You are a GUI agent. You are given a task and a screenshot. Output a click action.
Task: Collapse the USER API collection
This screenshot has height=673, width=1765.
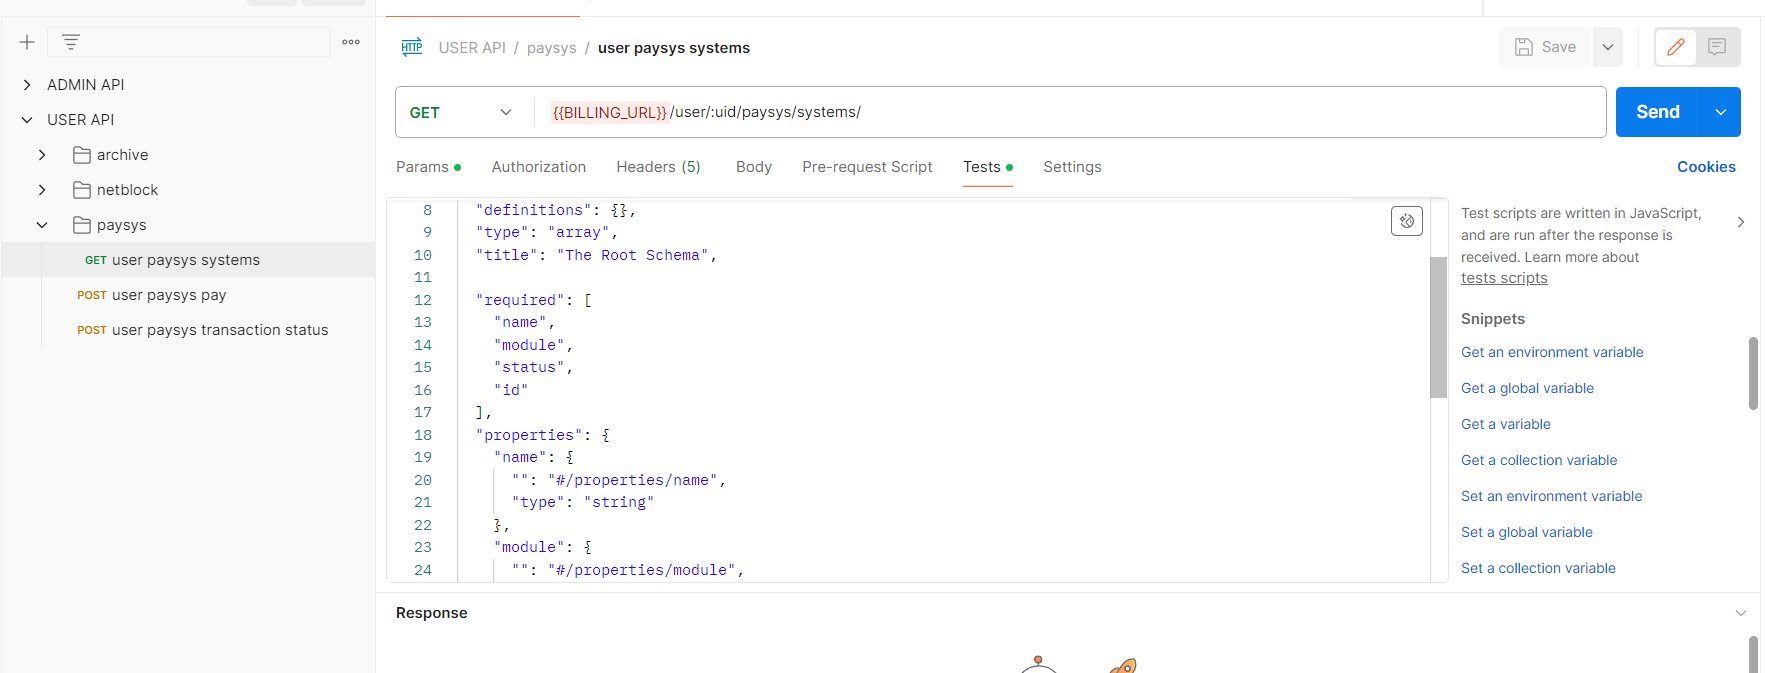coord(27,120)
